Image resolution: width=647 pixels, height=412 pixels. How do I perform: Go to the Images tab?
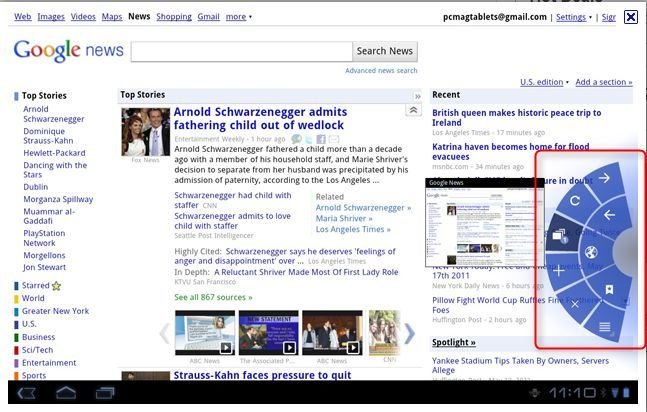(51, 17)
